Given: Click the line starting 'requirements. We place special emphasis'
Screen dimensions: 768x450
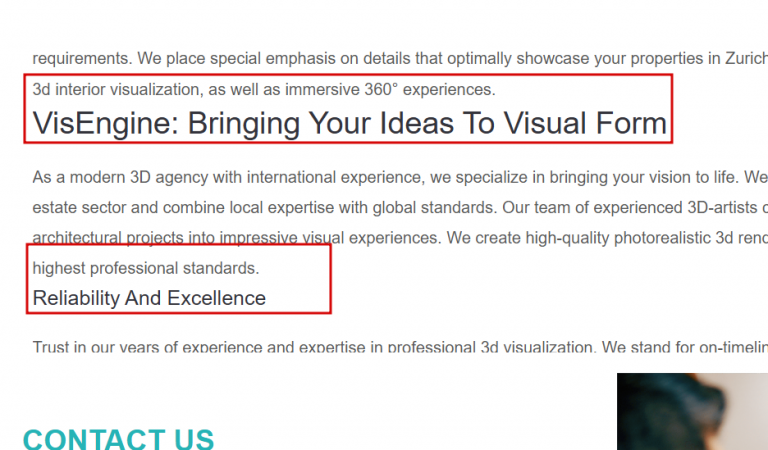Looking at the screenshot, I should [x=400, y=58].
